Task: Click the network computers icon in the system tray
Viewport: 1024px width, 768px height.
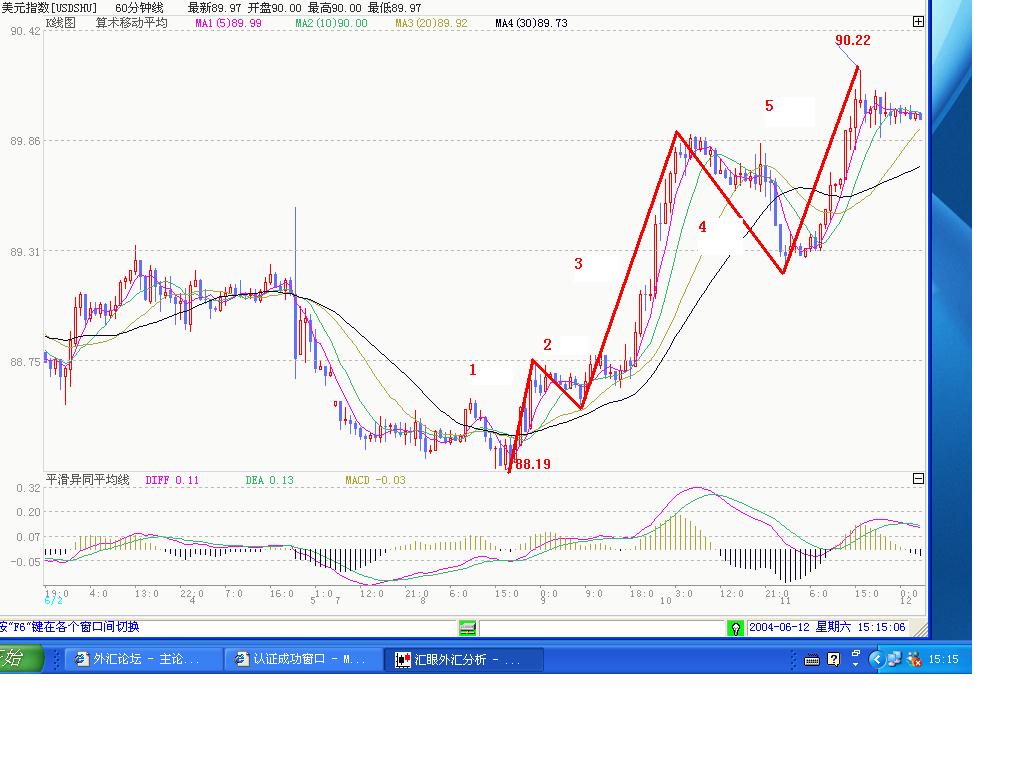Action: [x=894, y=659]
